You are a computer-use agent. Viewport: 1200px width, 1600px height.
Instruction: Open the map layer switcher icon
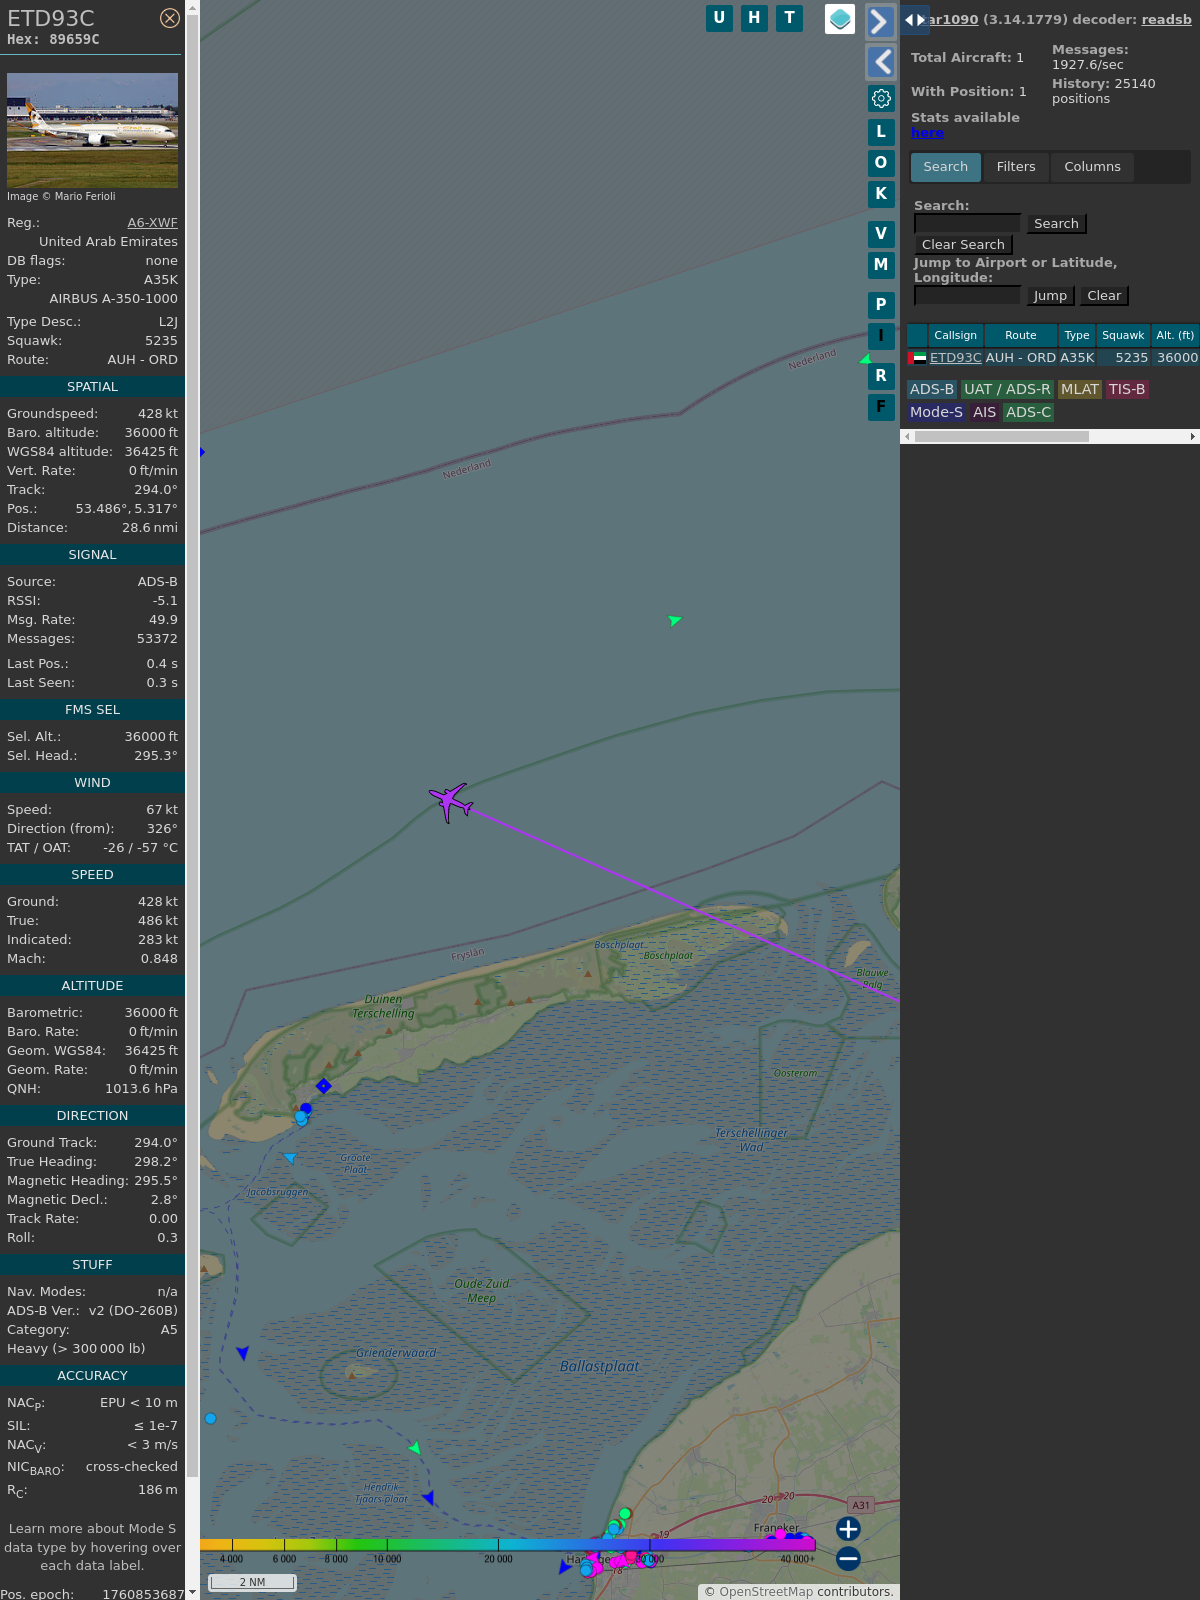840,19
